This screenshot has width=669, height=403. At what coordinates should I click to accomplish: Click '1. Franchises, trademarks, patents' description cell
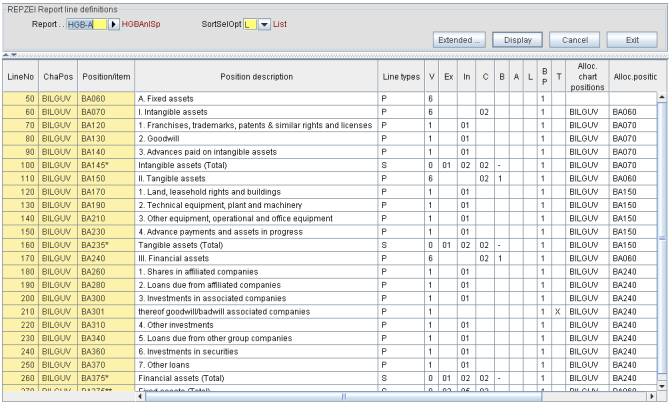[256, 125]
